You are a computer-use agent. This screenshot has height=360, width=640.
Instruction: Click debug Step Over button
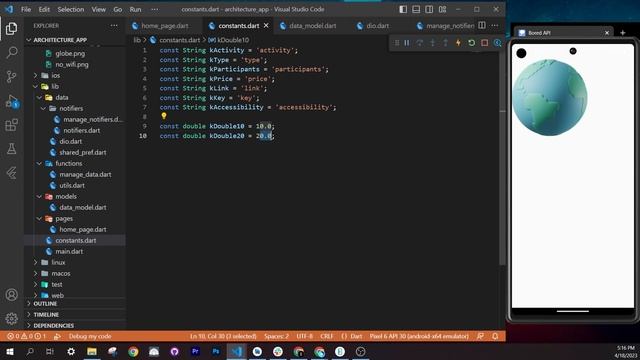tap(419, 43)
